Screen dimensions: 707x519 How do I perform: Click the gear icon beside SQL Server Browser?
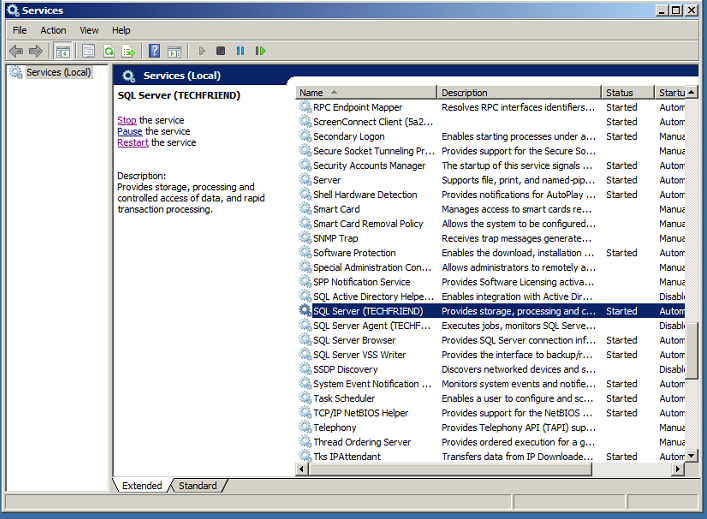305,340
